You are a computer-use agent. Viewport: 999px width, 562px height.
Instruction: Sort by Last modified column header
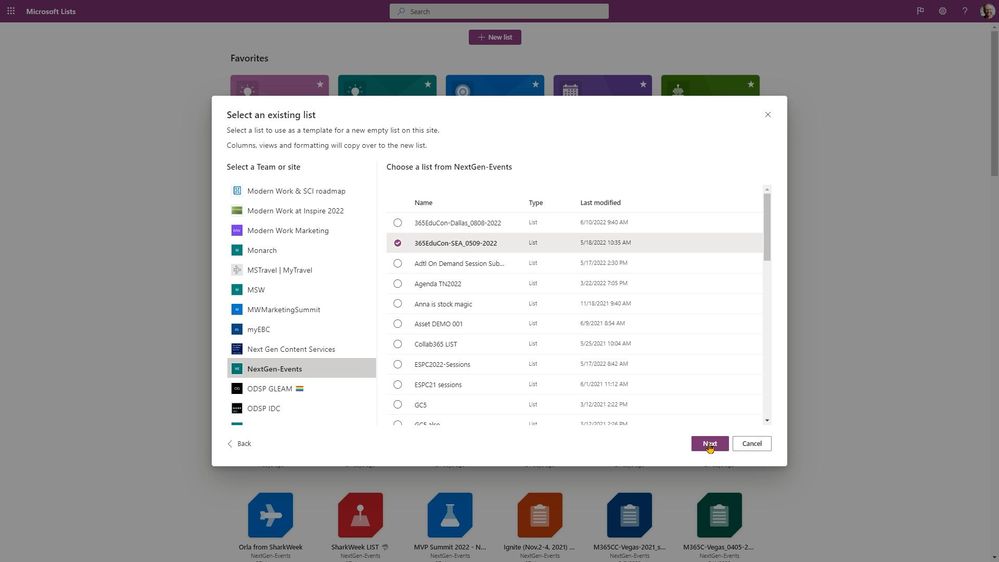click(600, 203)
